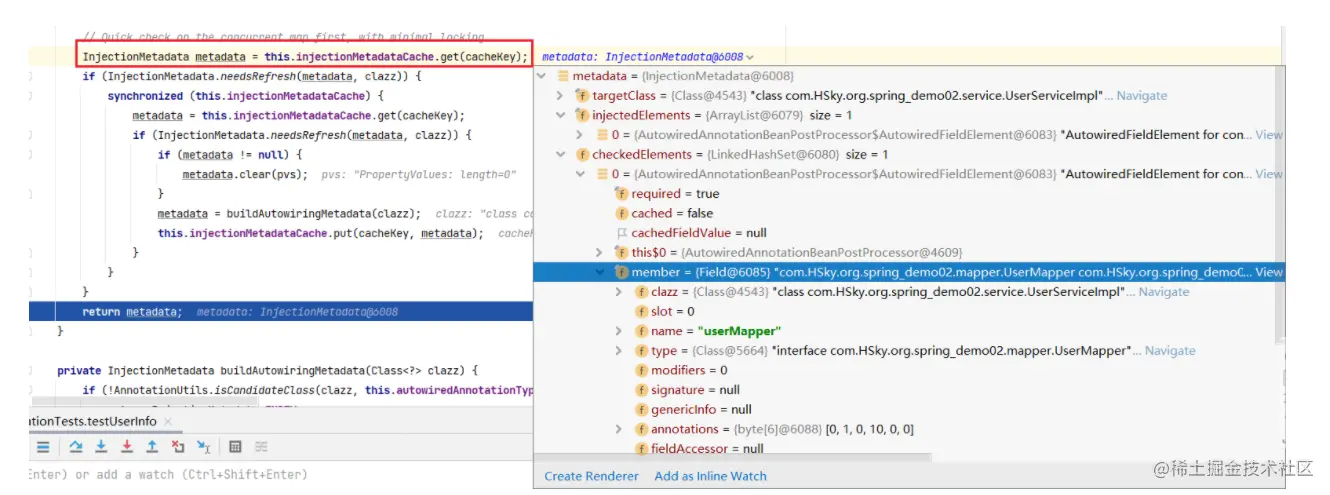
Task: Click the fieldAccessor field icon
Action: coord(641,449)
